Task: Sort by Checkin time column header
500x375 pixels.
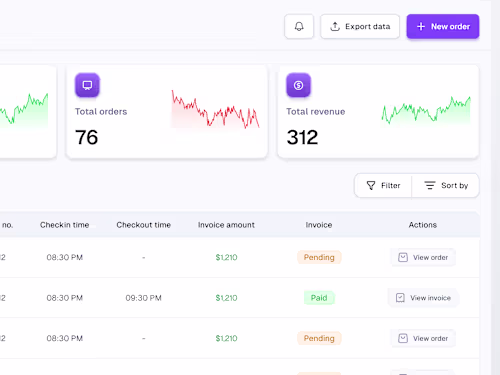Action: [x=65, y=225]
